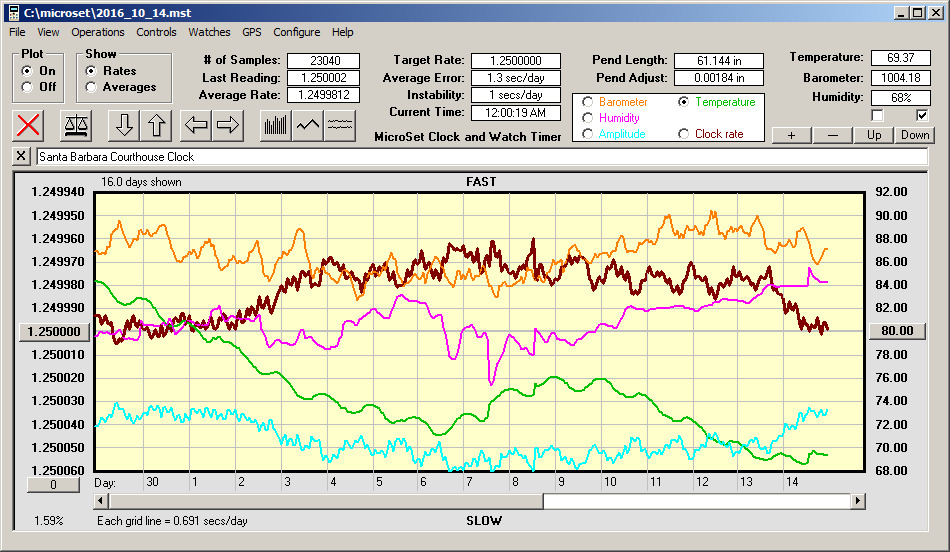
Task: Click the red X delete icon
Action: coord(29,125)
